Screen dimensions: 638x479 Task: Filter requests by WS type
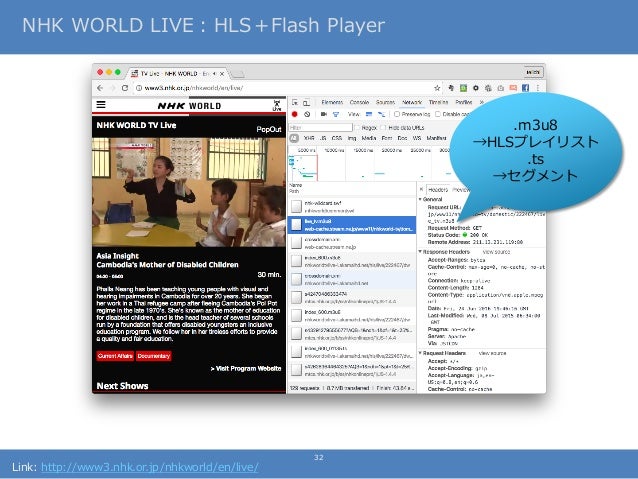(x=417, y=138)
